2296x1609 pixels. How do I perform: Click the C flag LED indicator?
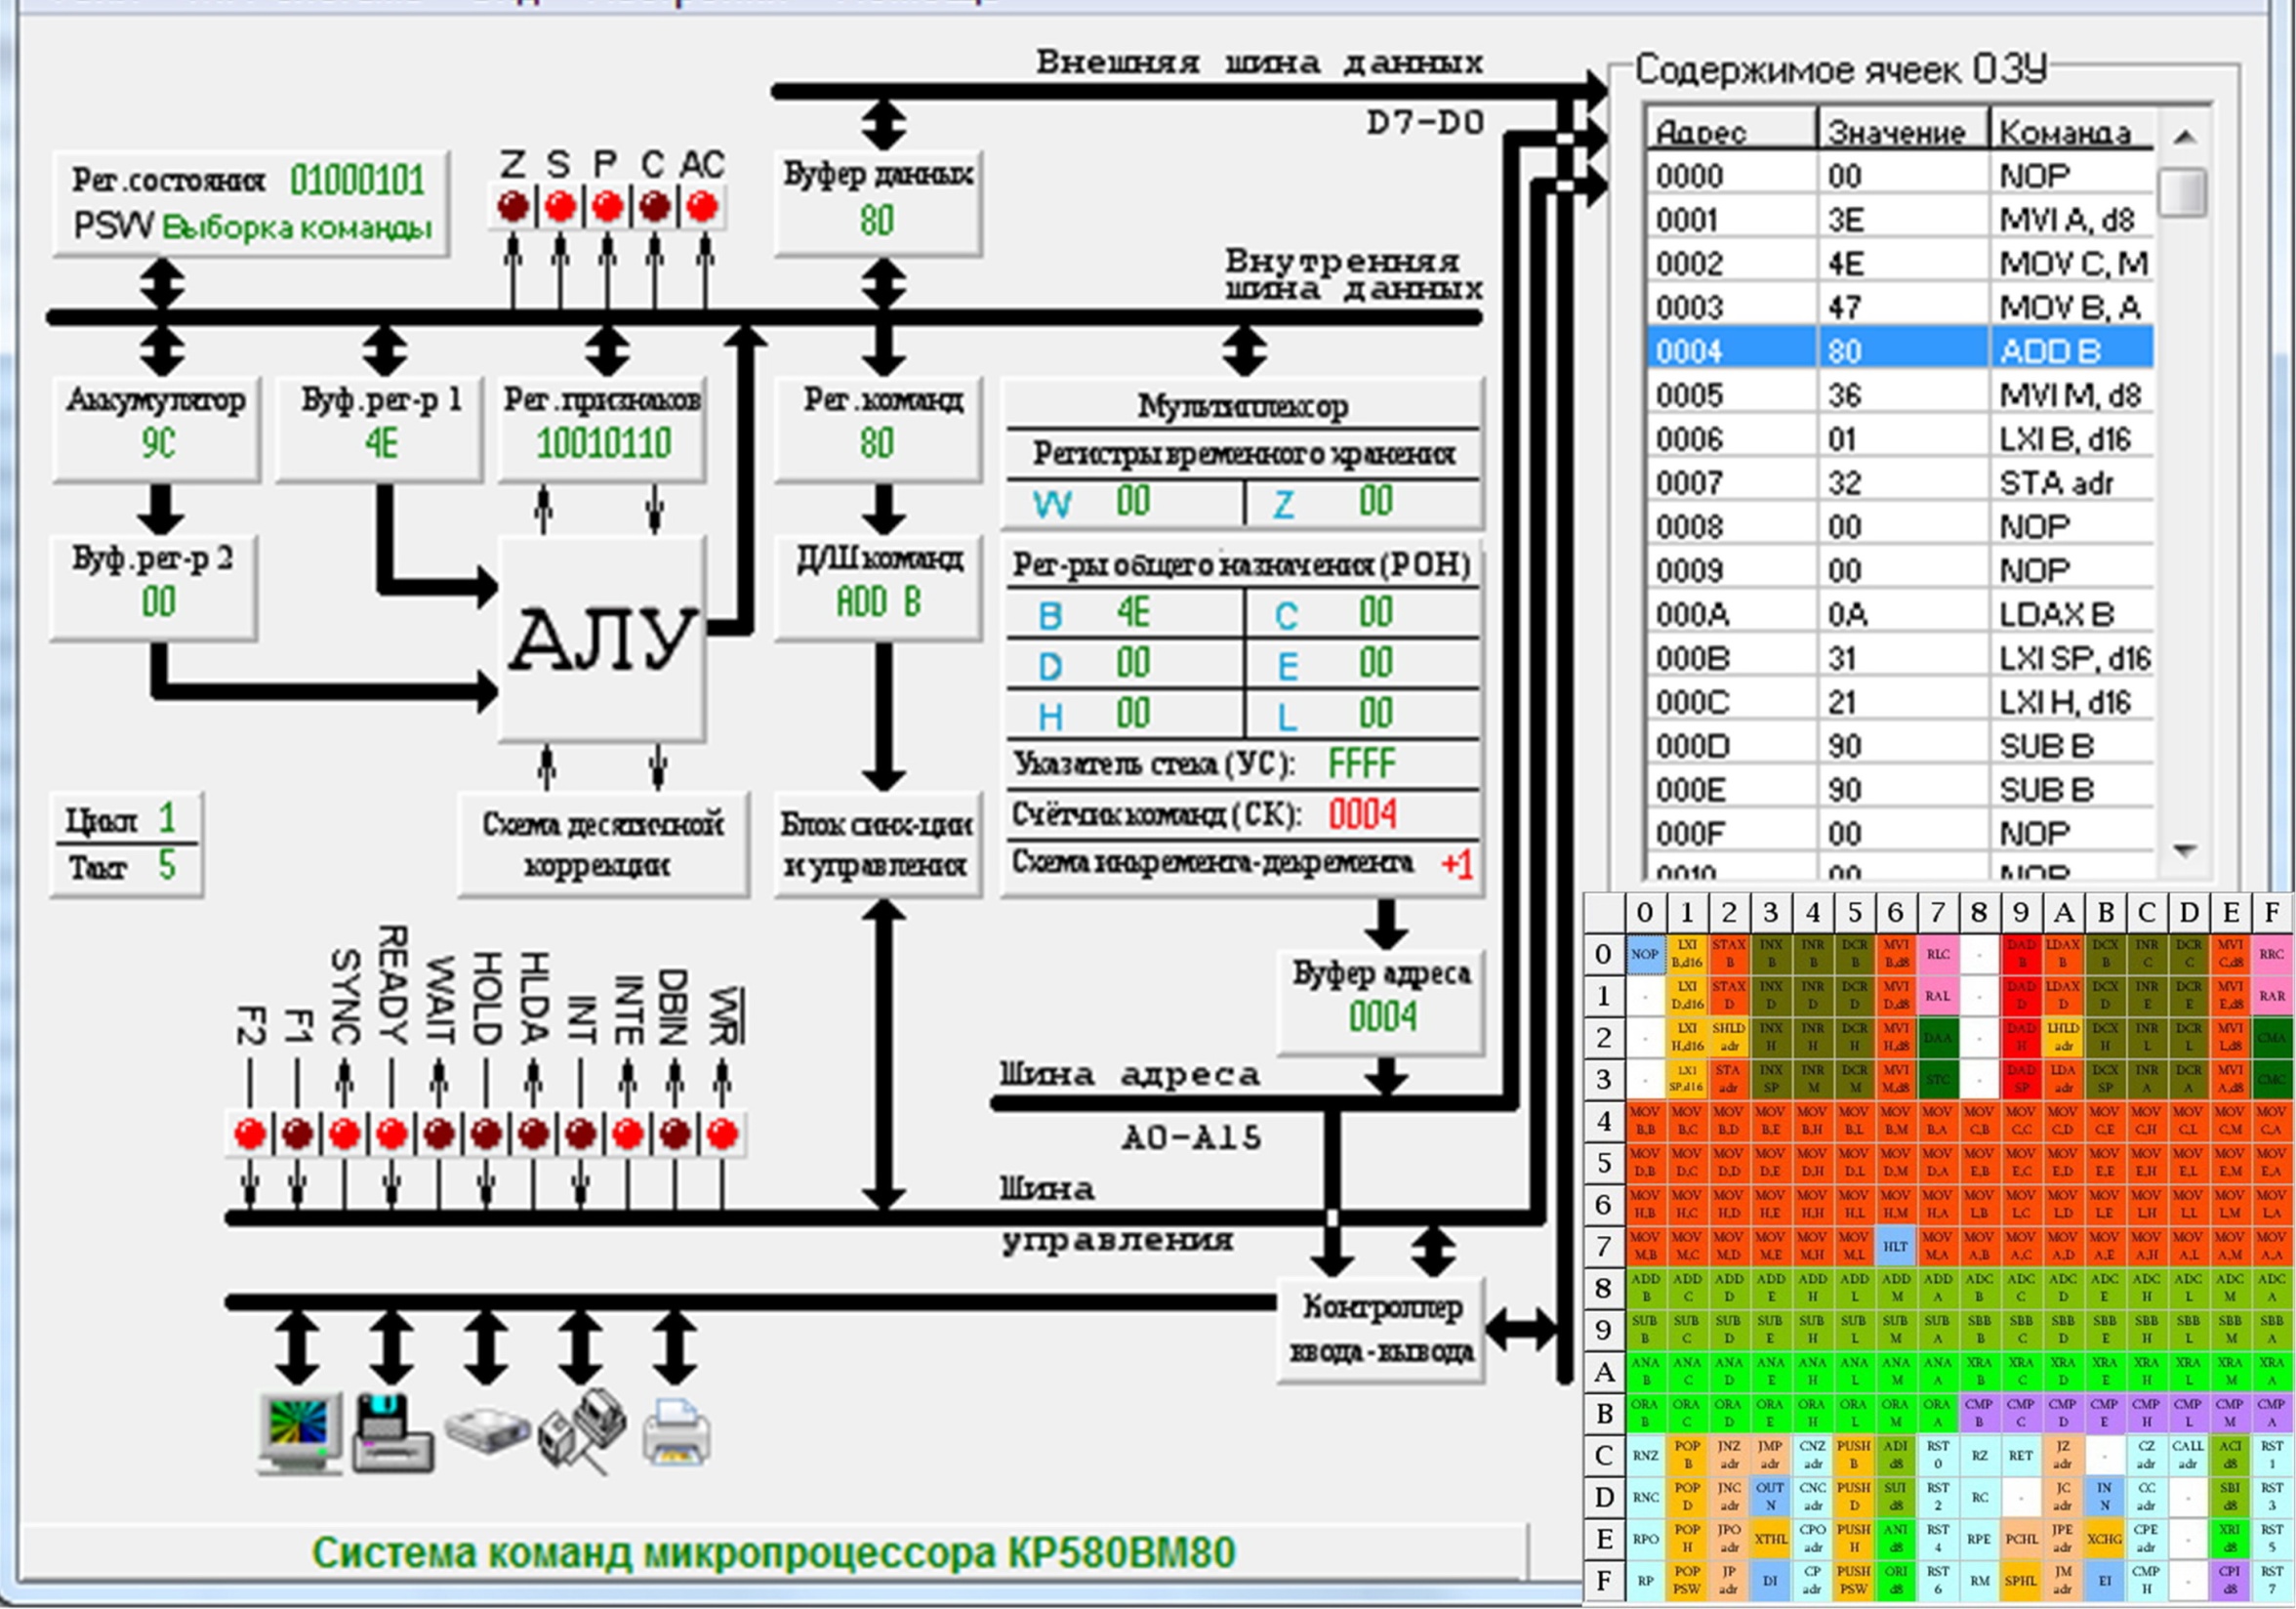click(x=654, y=207)
